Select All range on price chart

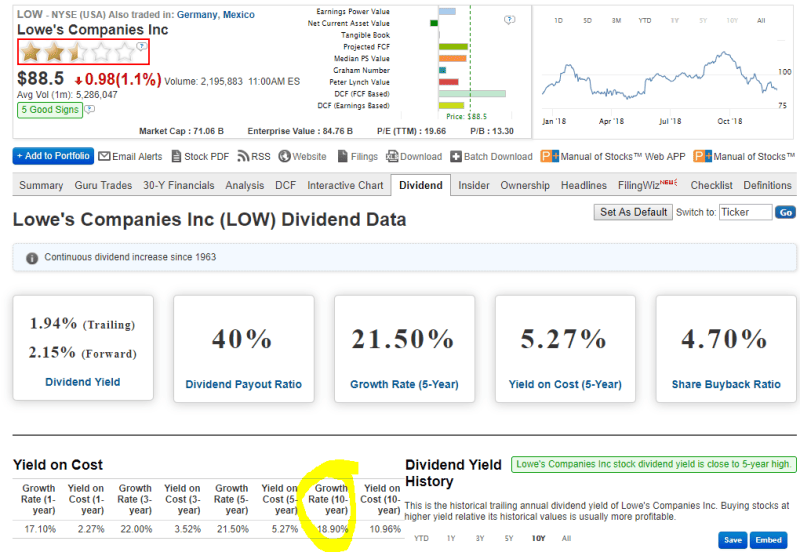(x=761, y=20)
